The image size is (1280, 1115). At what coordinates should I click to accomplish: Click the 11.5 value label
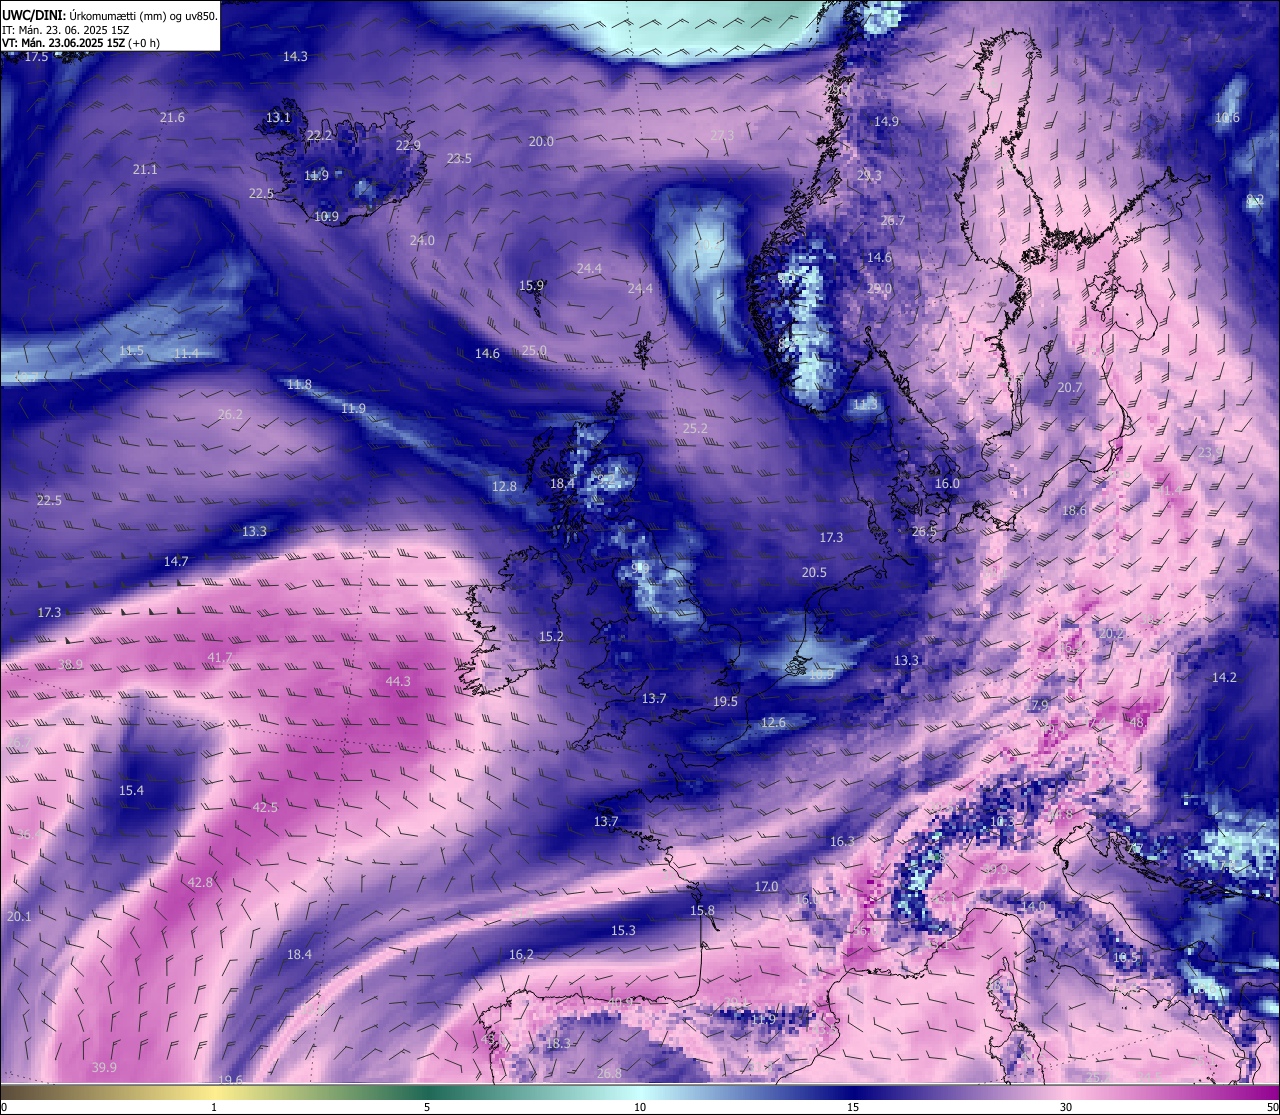(131, 351)
